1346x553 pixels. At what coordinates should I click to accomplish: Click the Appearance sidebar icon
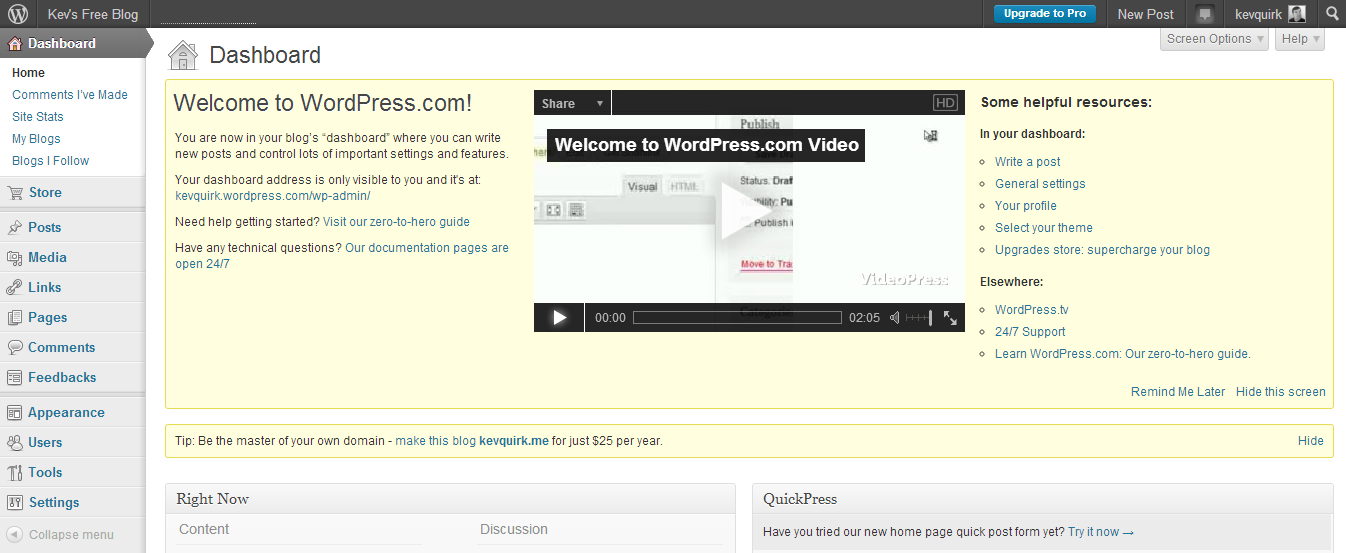(x=14, y=413)
